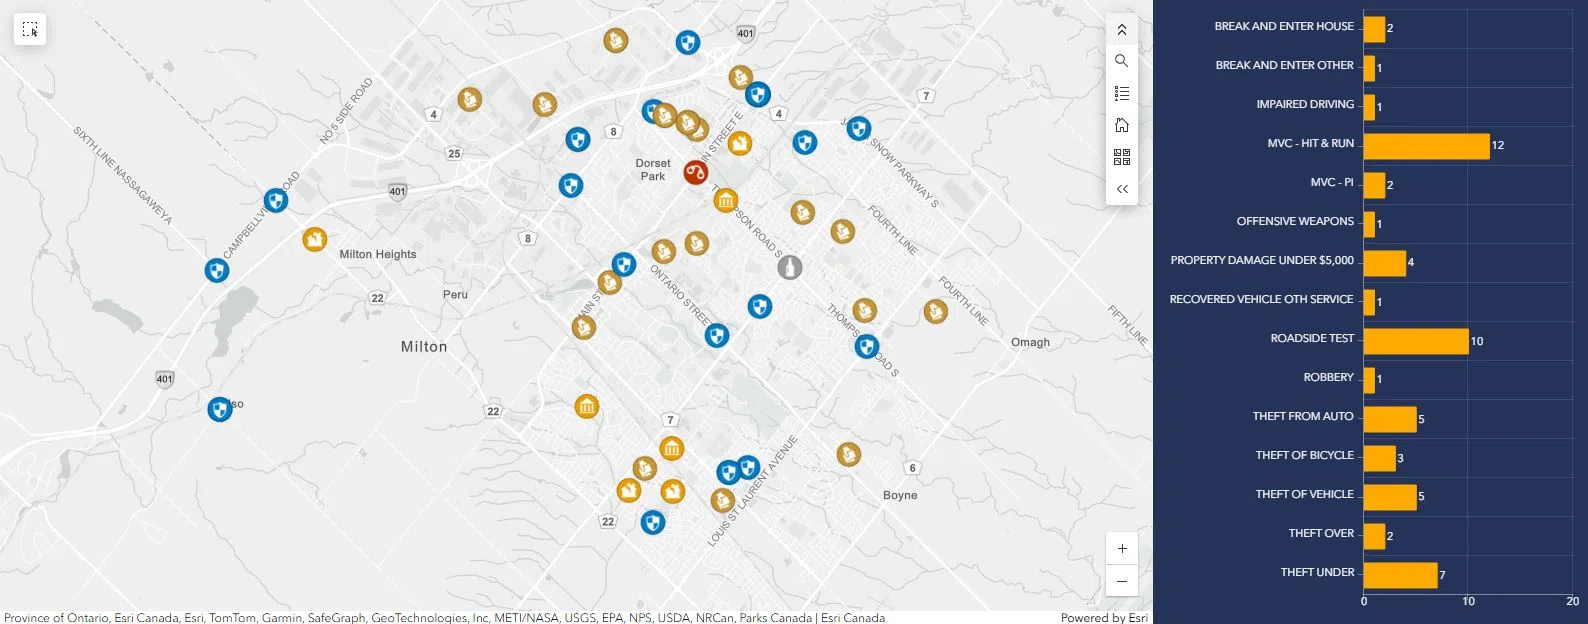Zoom in on the map
Image resolution: width=1588 pixels, height=624 pixels.
click(x=1121, y=548)
